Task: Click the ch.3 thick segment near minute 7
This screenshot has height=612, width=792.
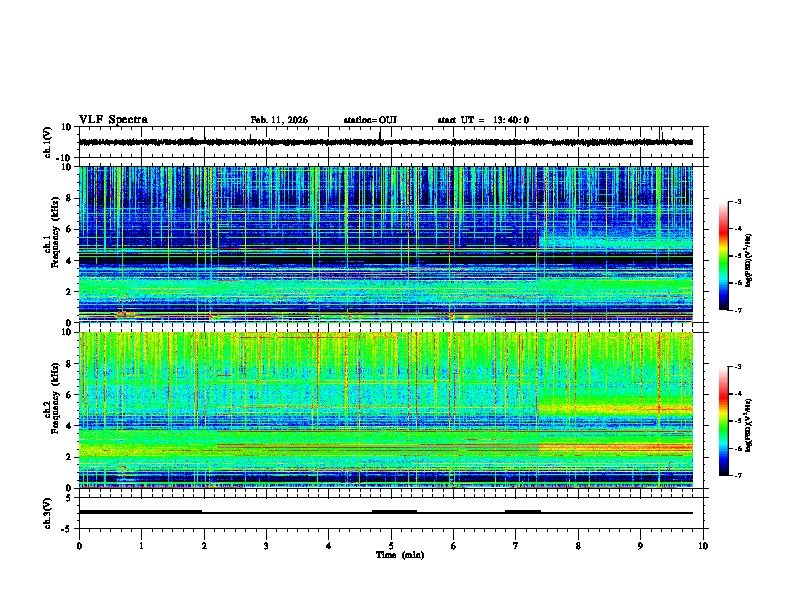Action: 523,512
